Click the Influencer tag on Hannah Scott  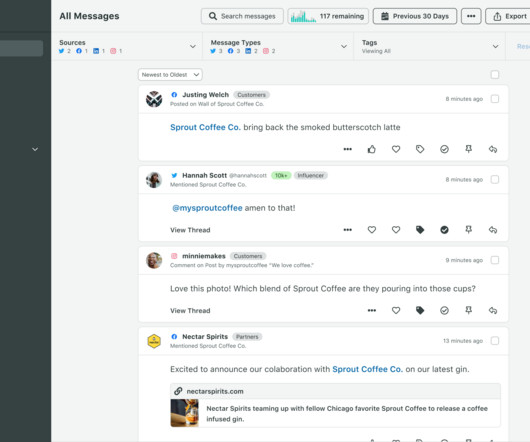click(x=311, y=175)
